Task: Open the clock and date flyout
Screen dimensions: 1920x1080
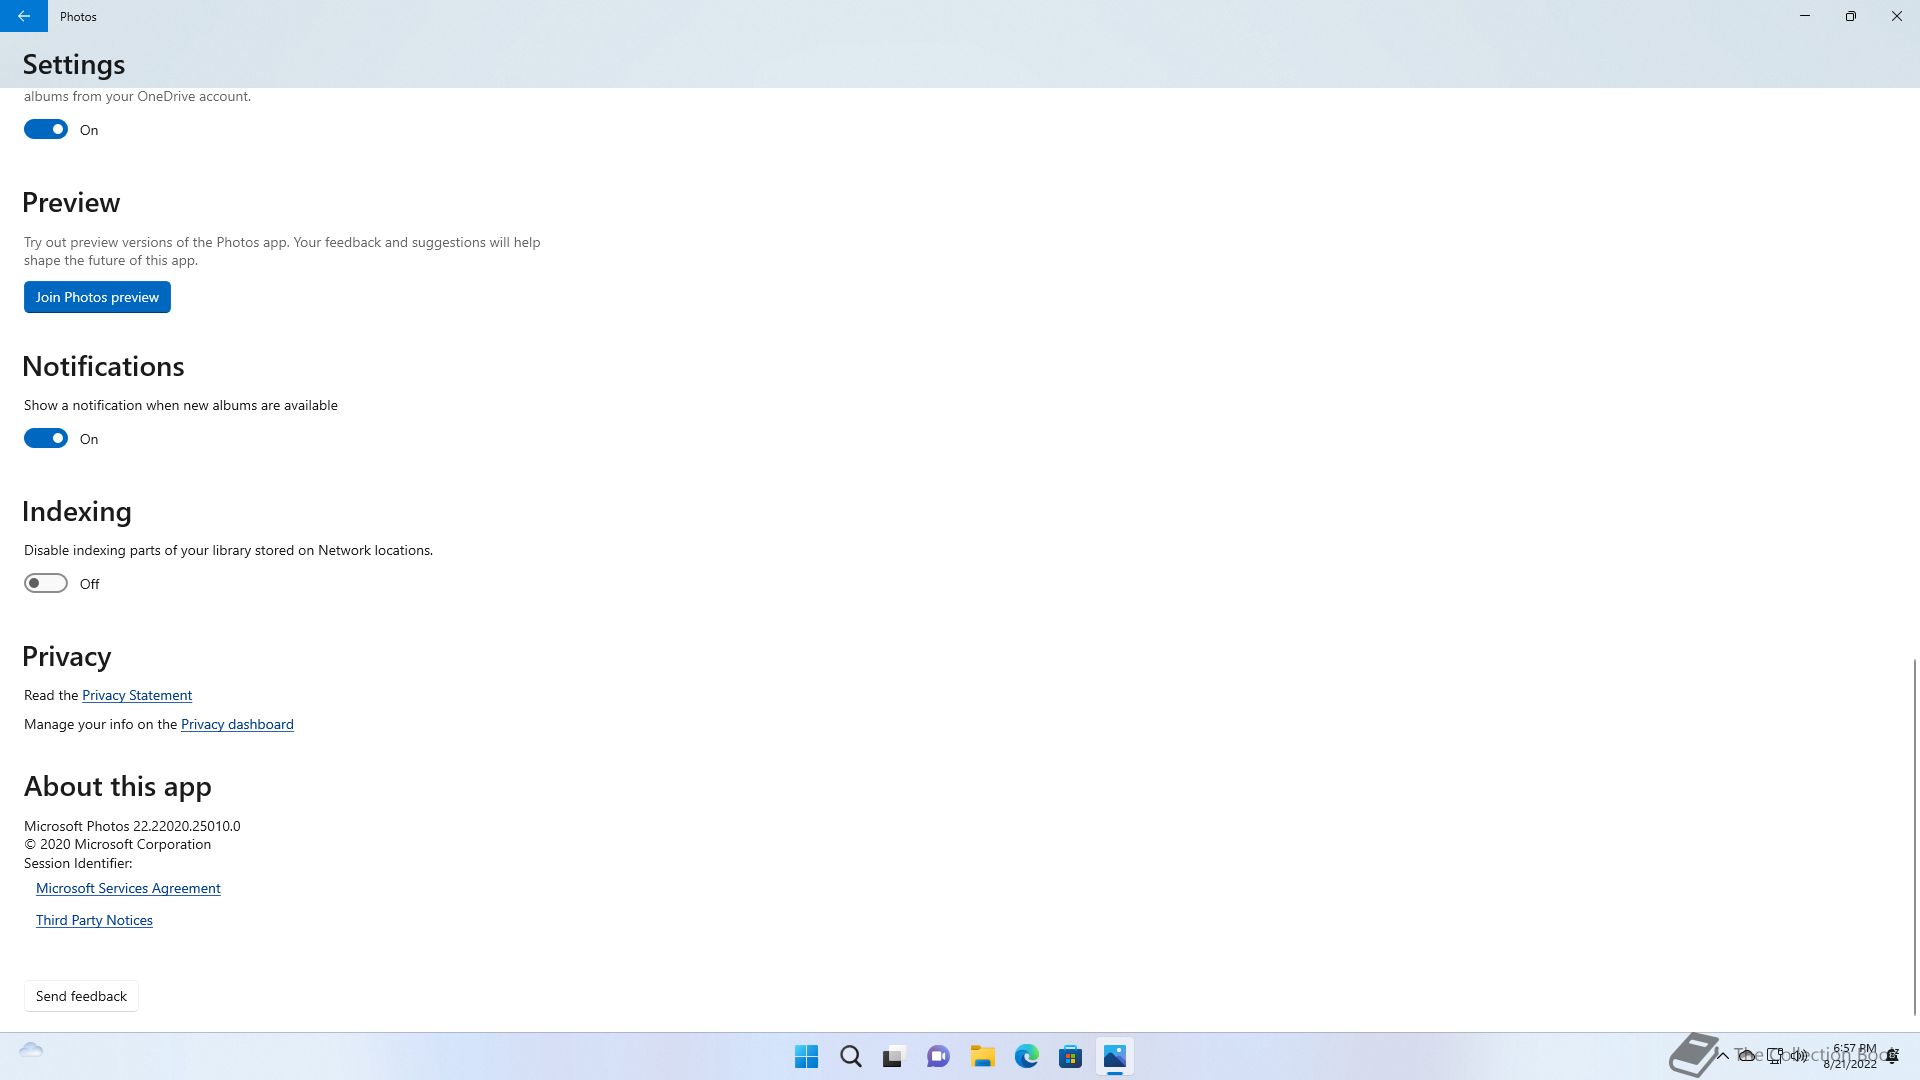Action: [x=1851, y=1056]
